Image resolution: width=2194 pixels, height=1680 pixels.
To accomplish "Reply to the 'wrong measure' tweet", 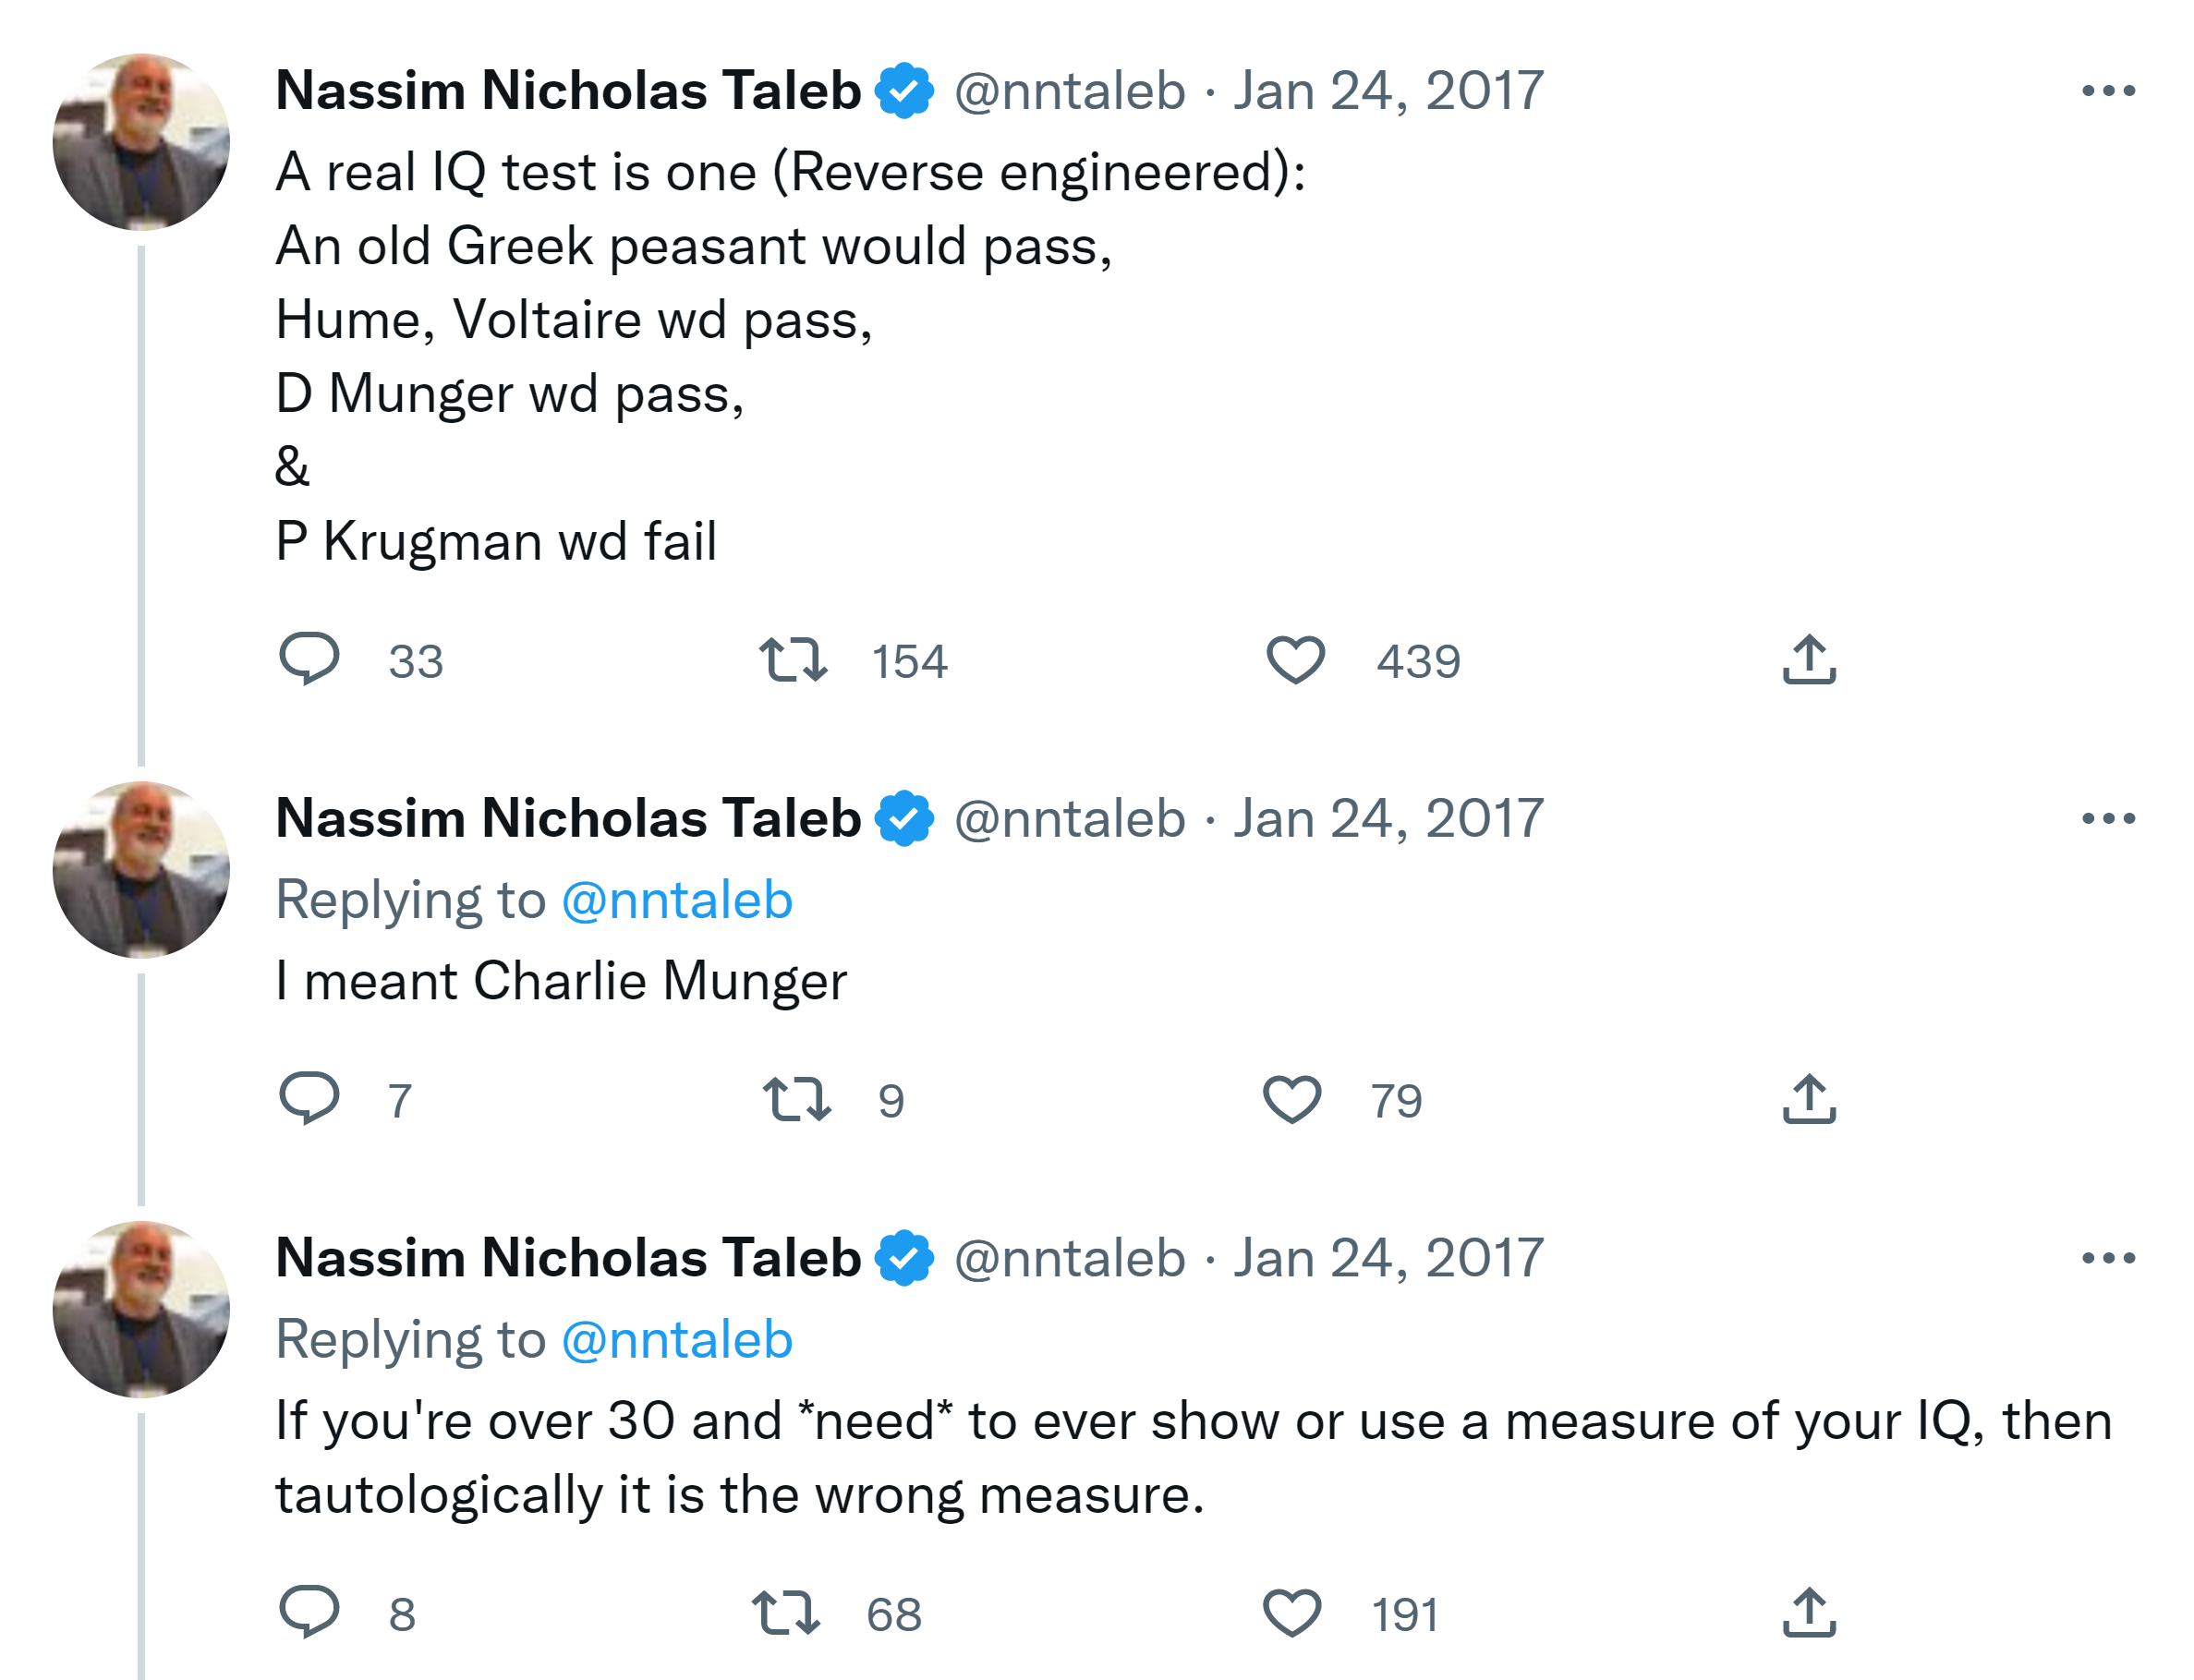I will pos(309,1611).
